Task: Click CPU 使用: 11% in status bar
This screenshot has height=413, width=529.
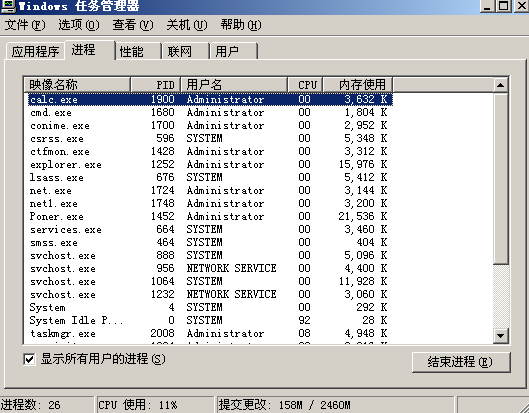Action: [x=155, y=405]
